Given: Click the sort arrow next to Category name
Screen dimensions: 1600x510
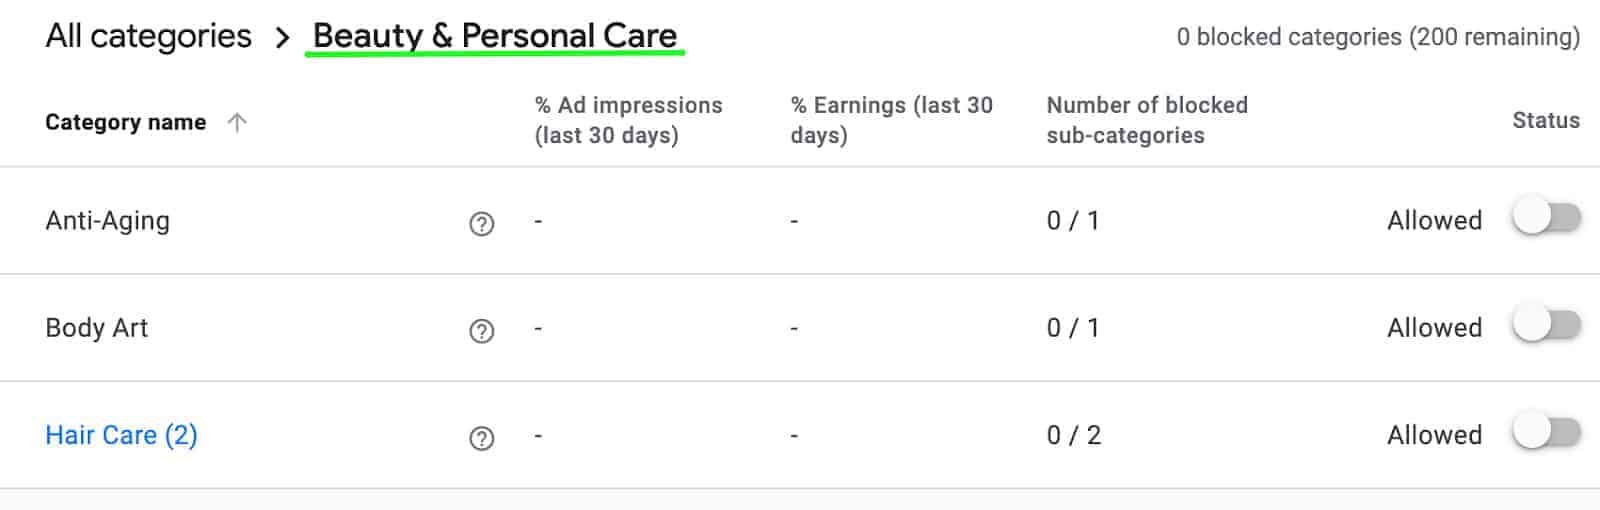Looking at the screenshot, I should point(237,122).
